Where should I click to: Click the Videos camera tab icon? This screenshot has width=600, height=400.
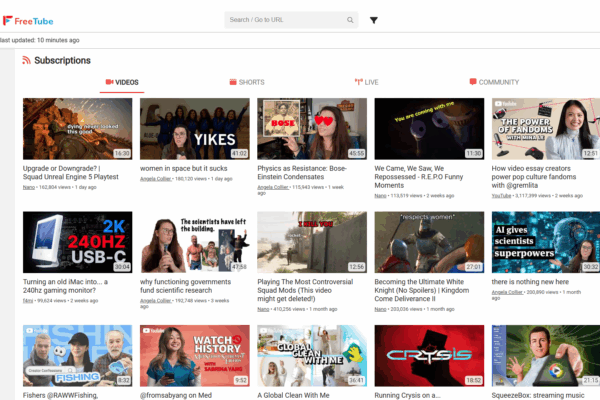pos(108,82)
